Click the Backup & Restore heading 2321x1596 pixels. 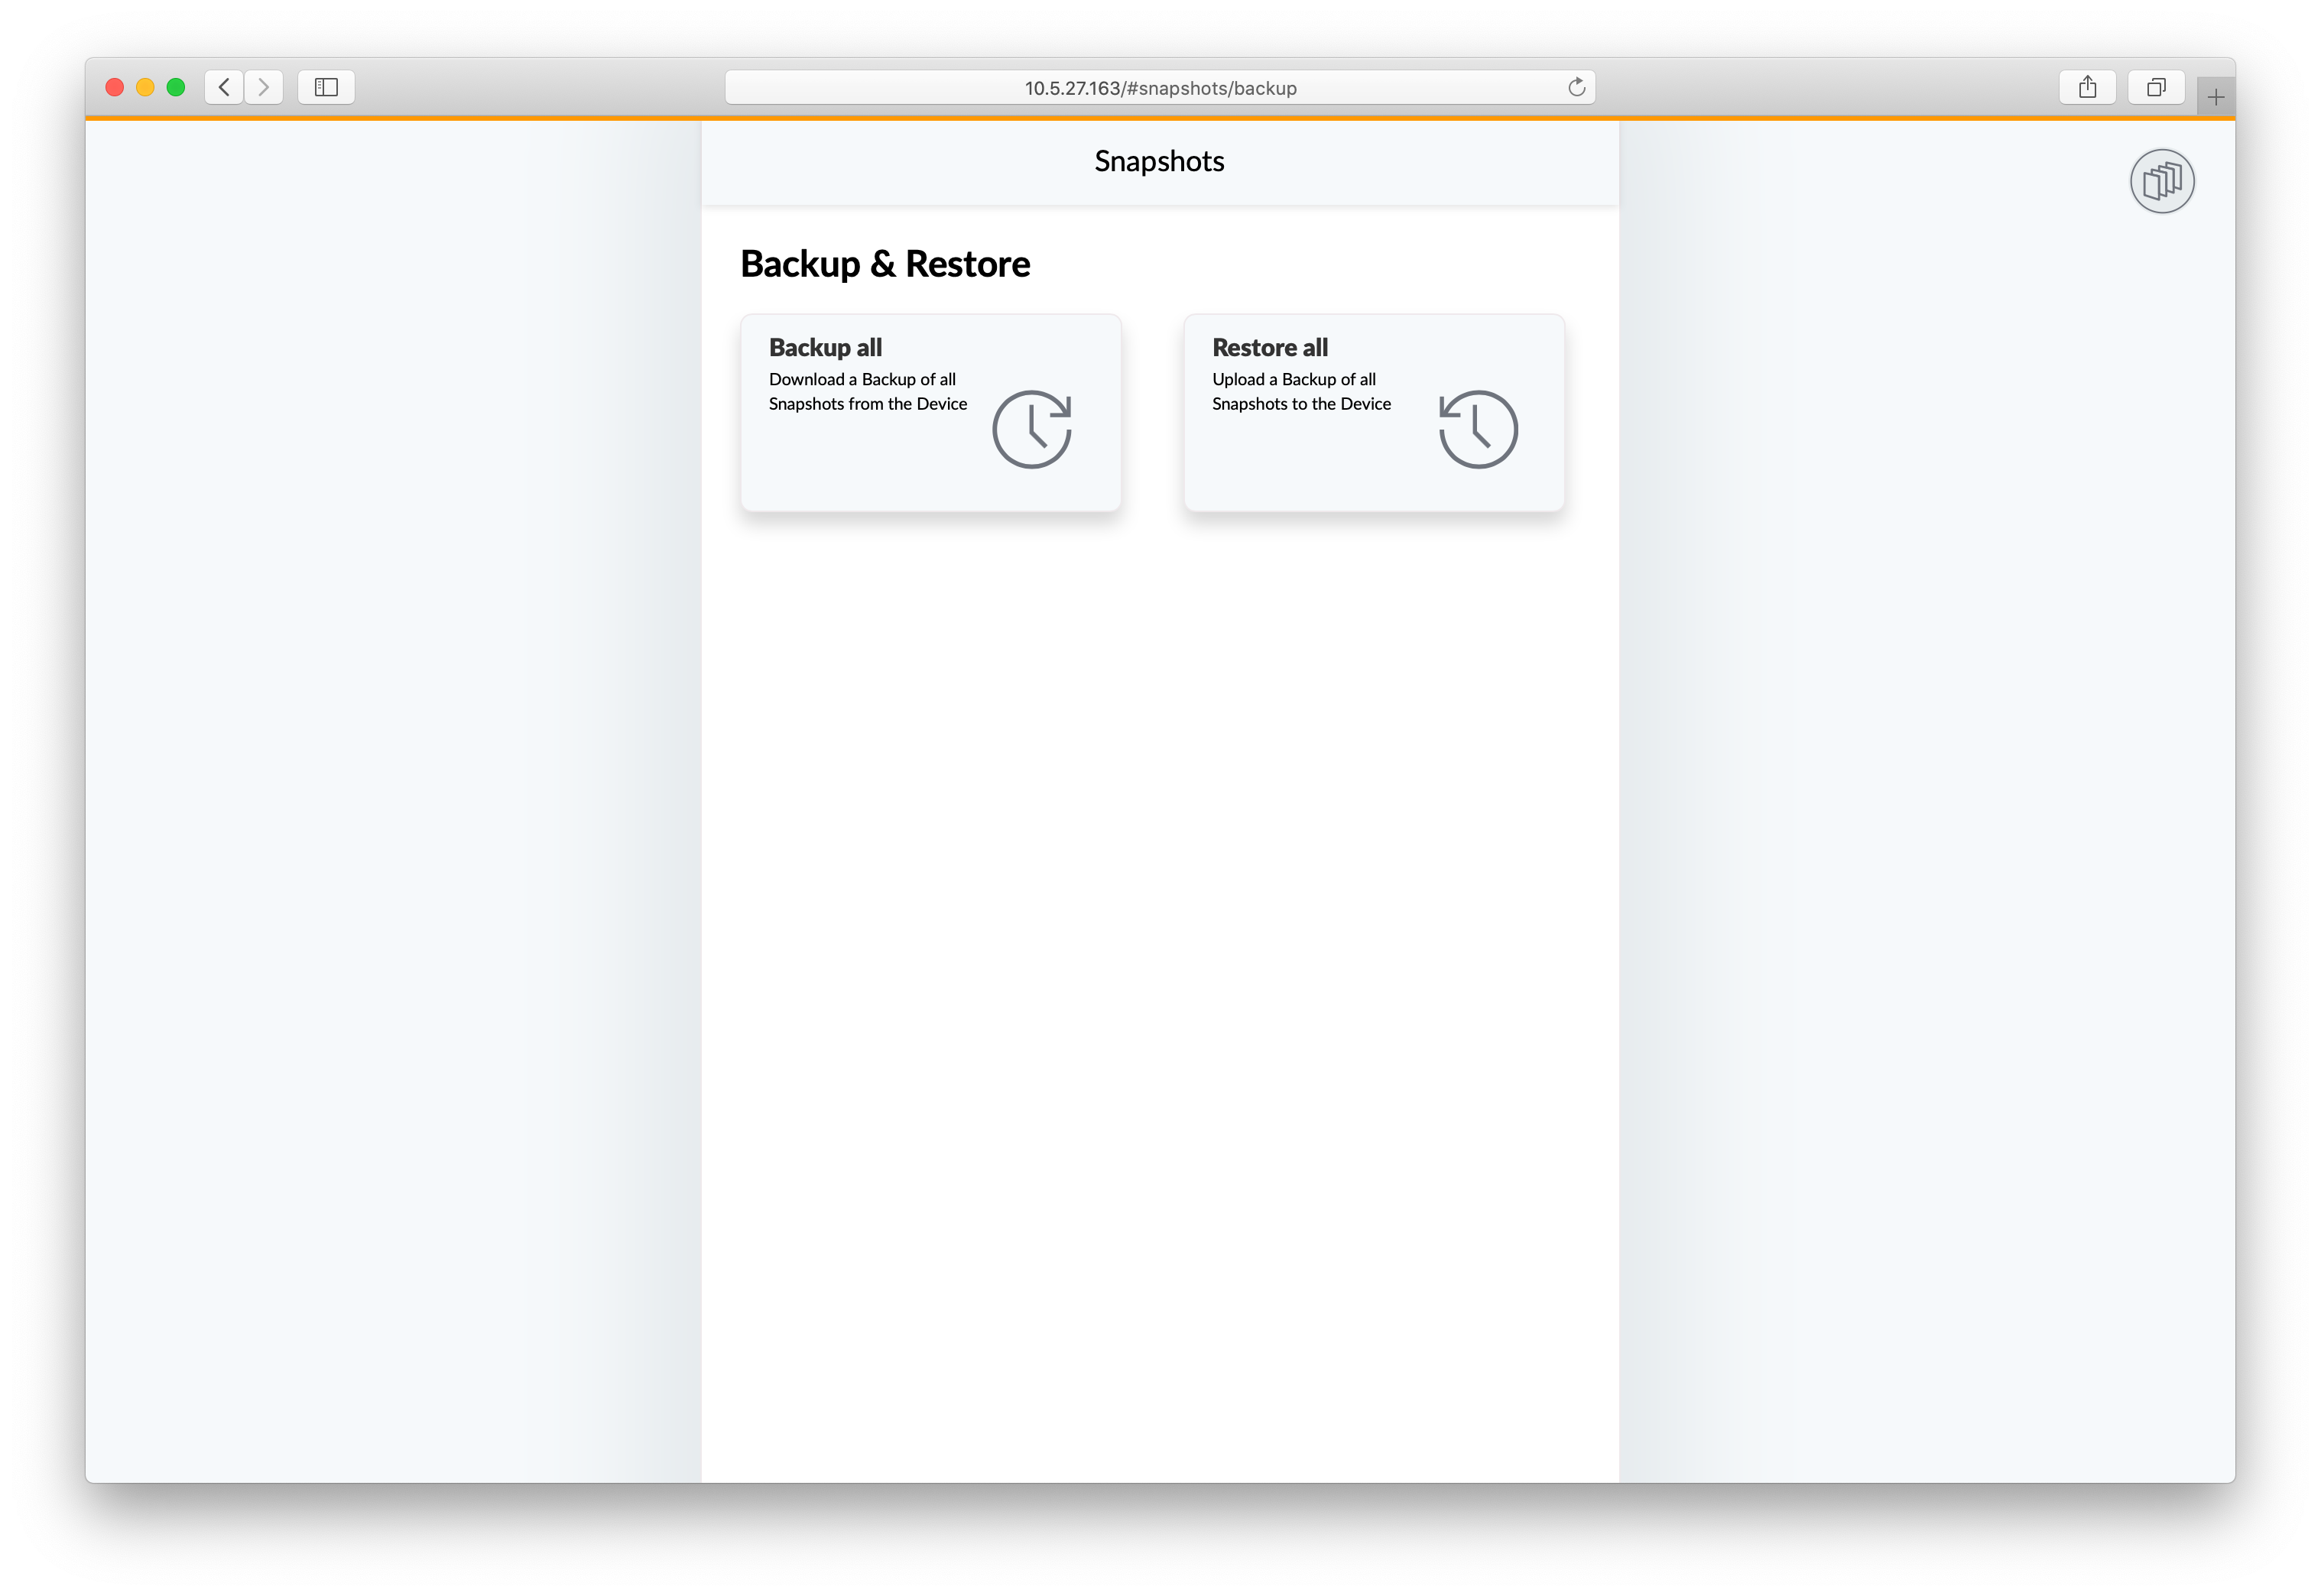click(884, 264)
